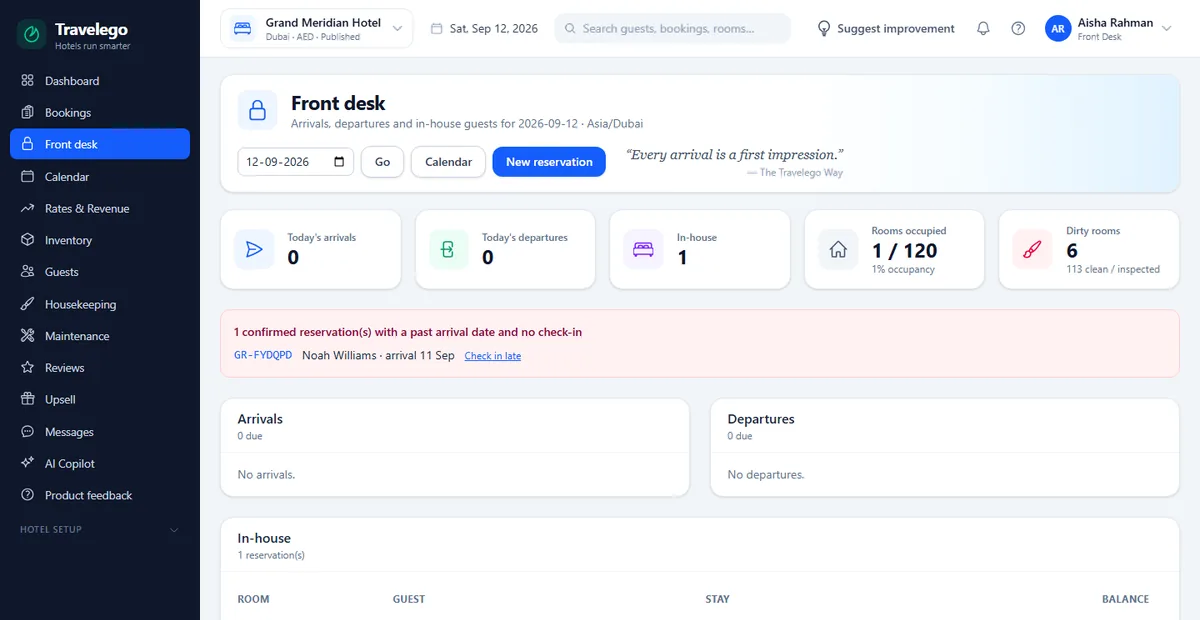This screenshot has height=620, width=1200.
Task: Click the Go button
Action: [382, 162]
